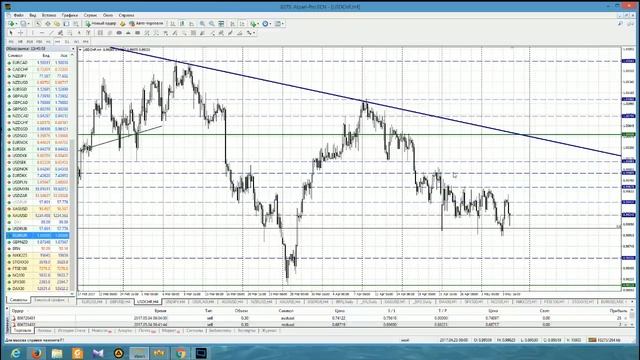Viewport: 640px width, 360px height.
Task: Open Firefox from the taskbar
Action: (36, 353)
